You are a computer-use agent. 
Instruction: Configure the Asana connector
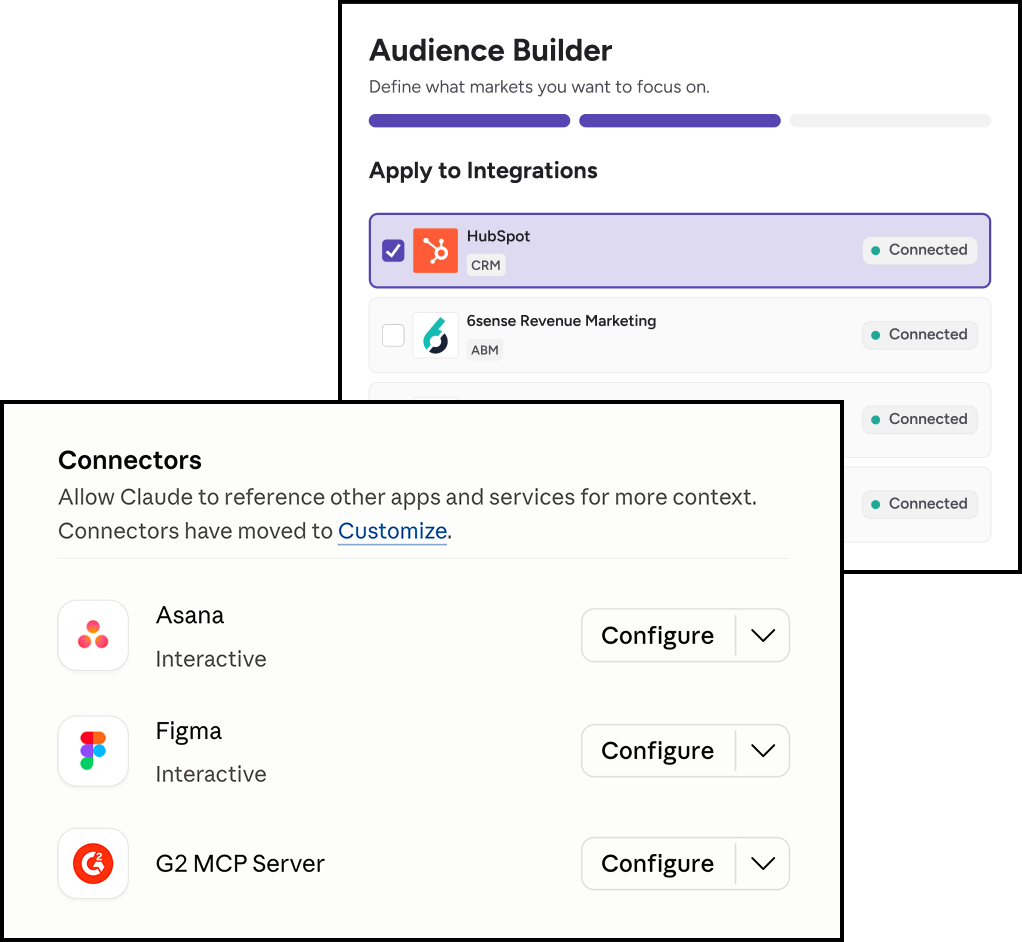[658, 635]
